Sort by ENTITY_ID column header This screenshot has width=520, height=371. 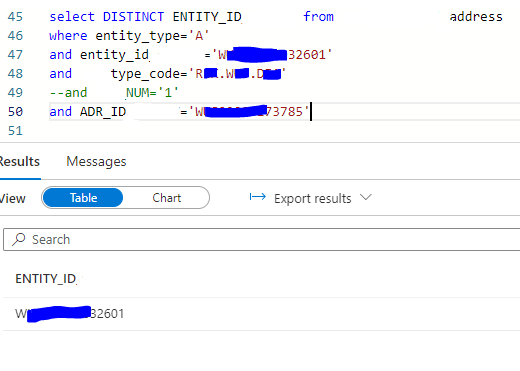pyautogui.click(x=46, y=279)
